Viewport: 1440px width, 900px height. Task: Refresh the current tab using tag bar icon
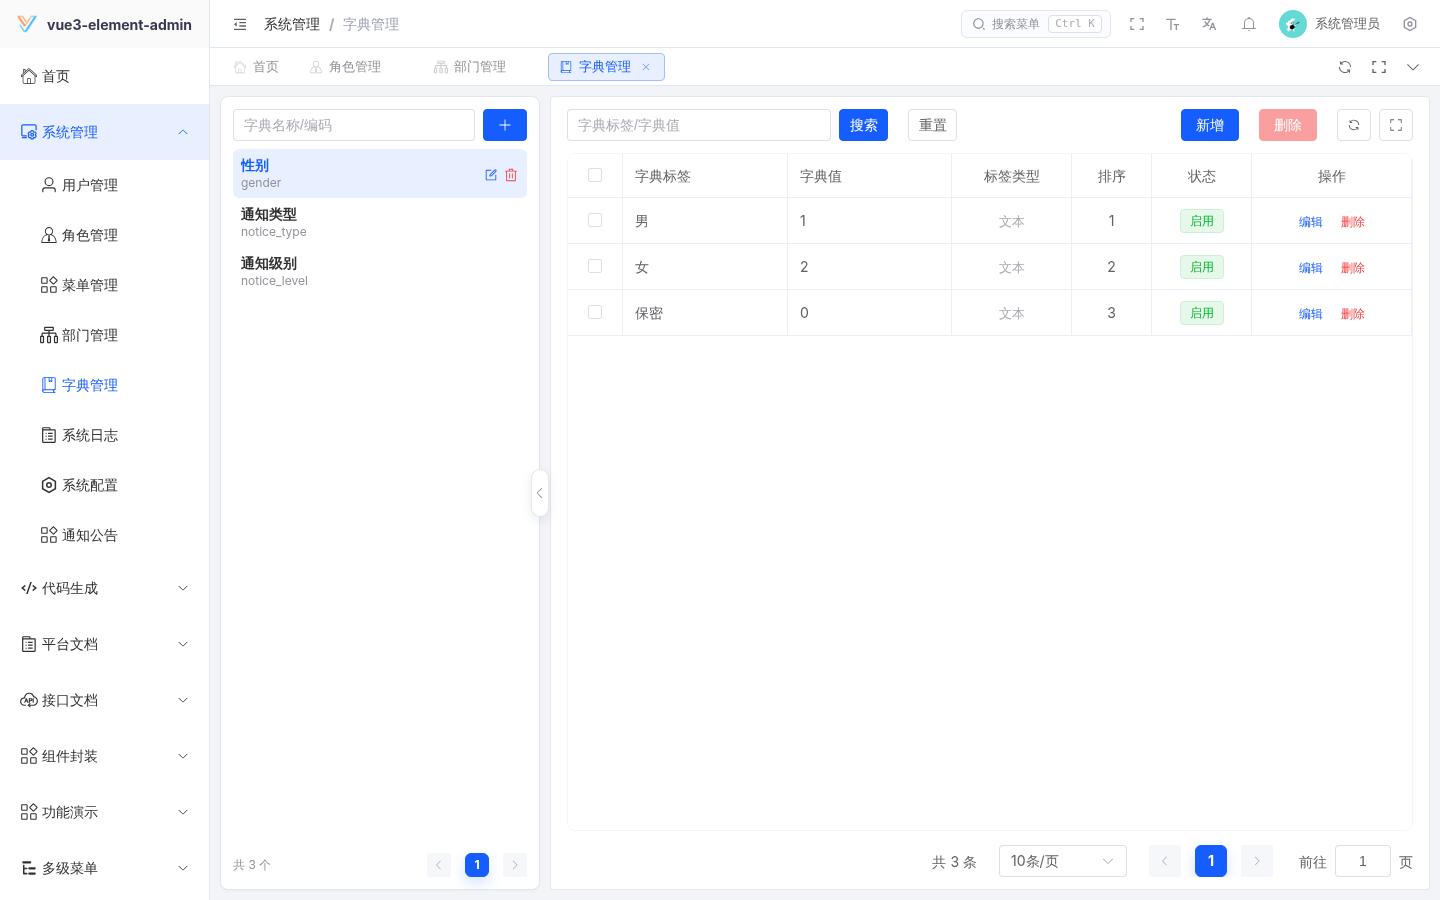pos(1345,67)
